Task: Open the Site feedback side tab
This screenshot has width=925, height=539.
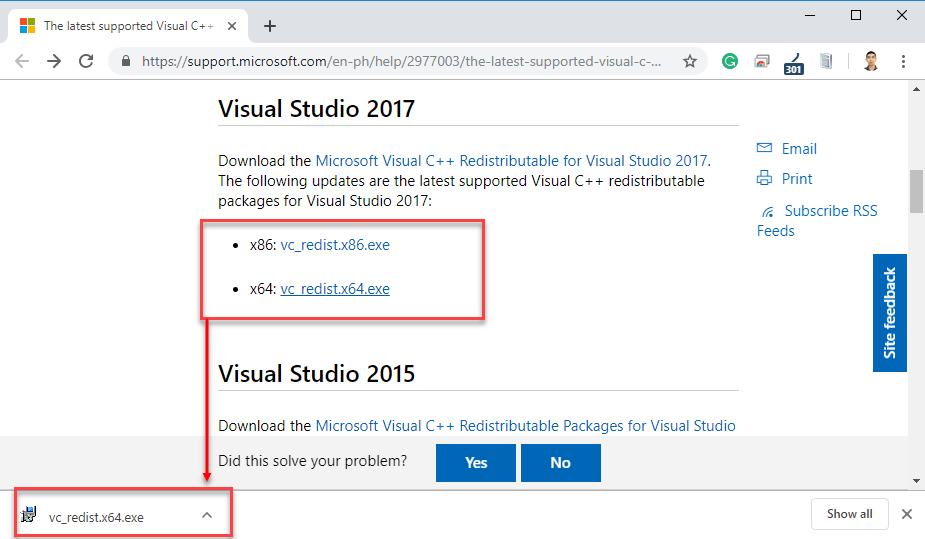Action: point(890,313)
